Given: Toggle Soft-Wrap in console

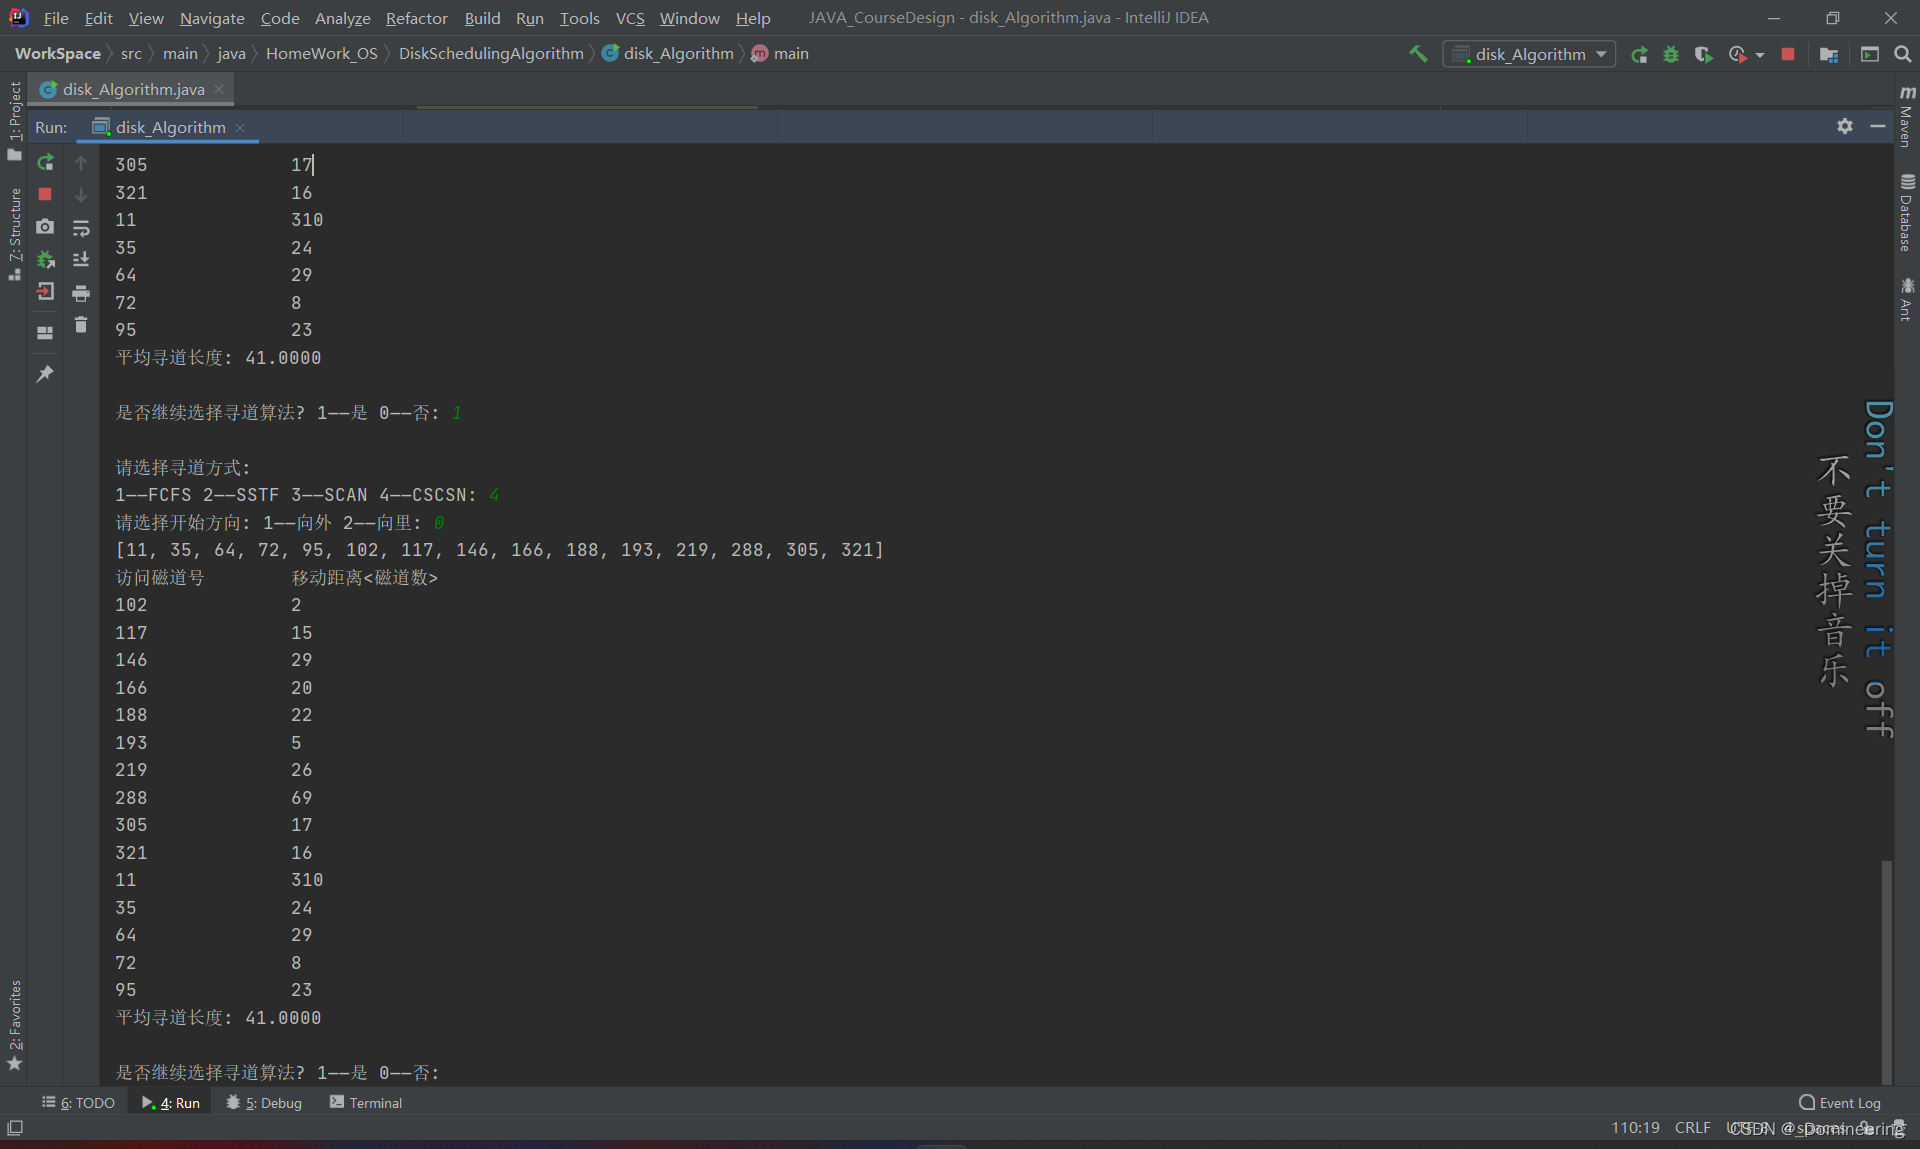Looking at the screenshot, I should coord(81,228).
